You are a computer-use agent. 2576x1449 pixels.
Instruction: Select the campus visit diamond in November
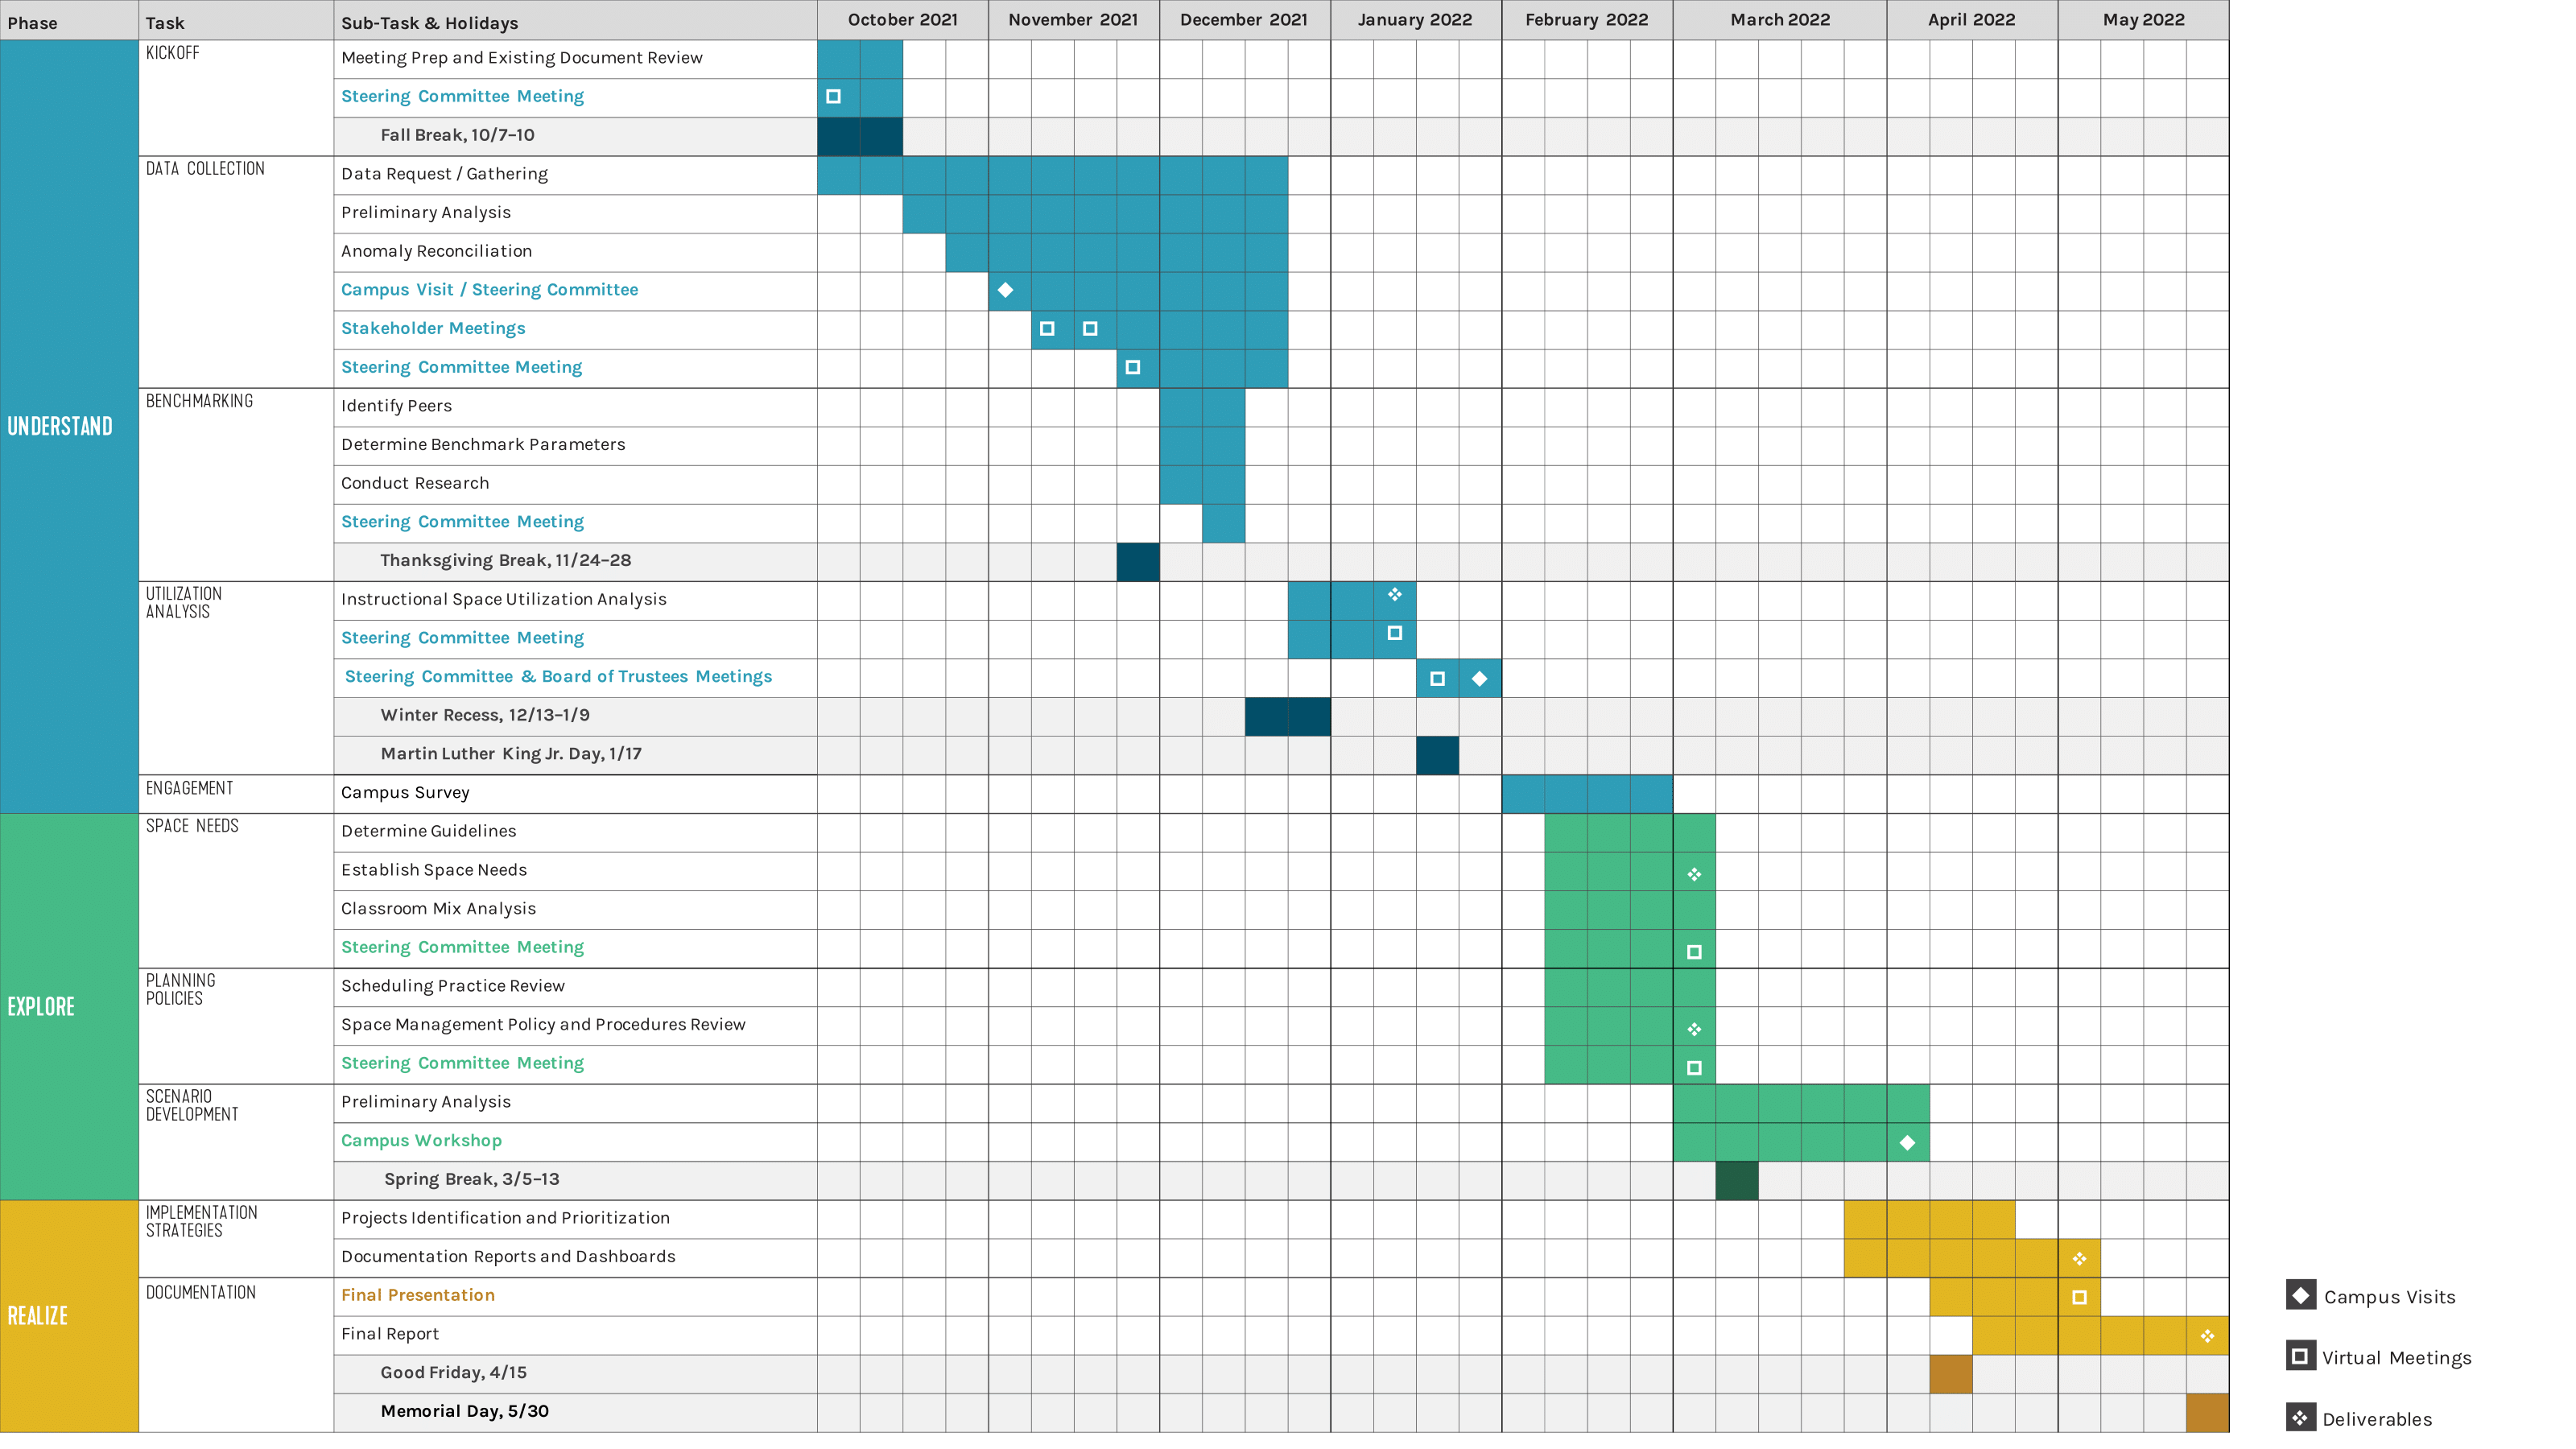[x=1007, y=290]
